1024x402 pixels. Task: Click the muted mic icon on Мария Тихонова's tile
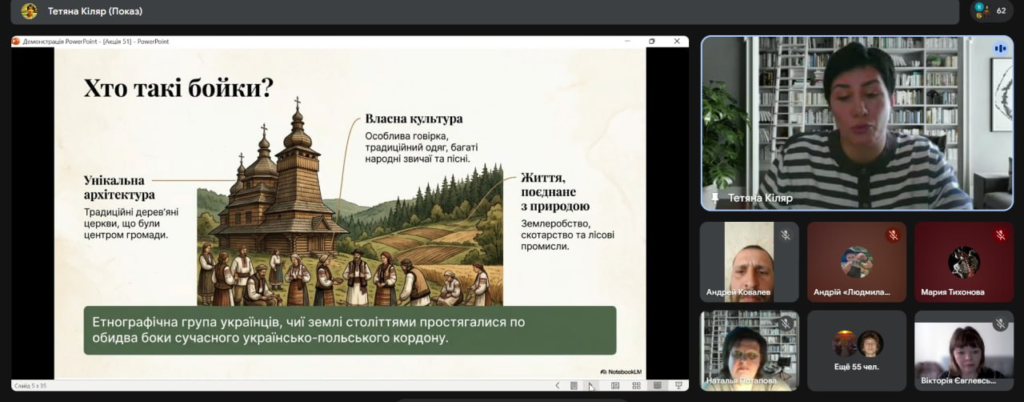[x=999, y=235]
